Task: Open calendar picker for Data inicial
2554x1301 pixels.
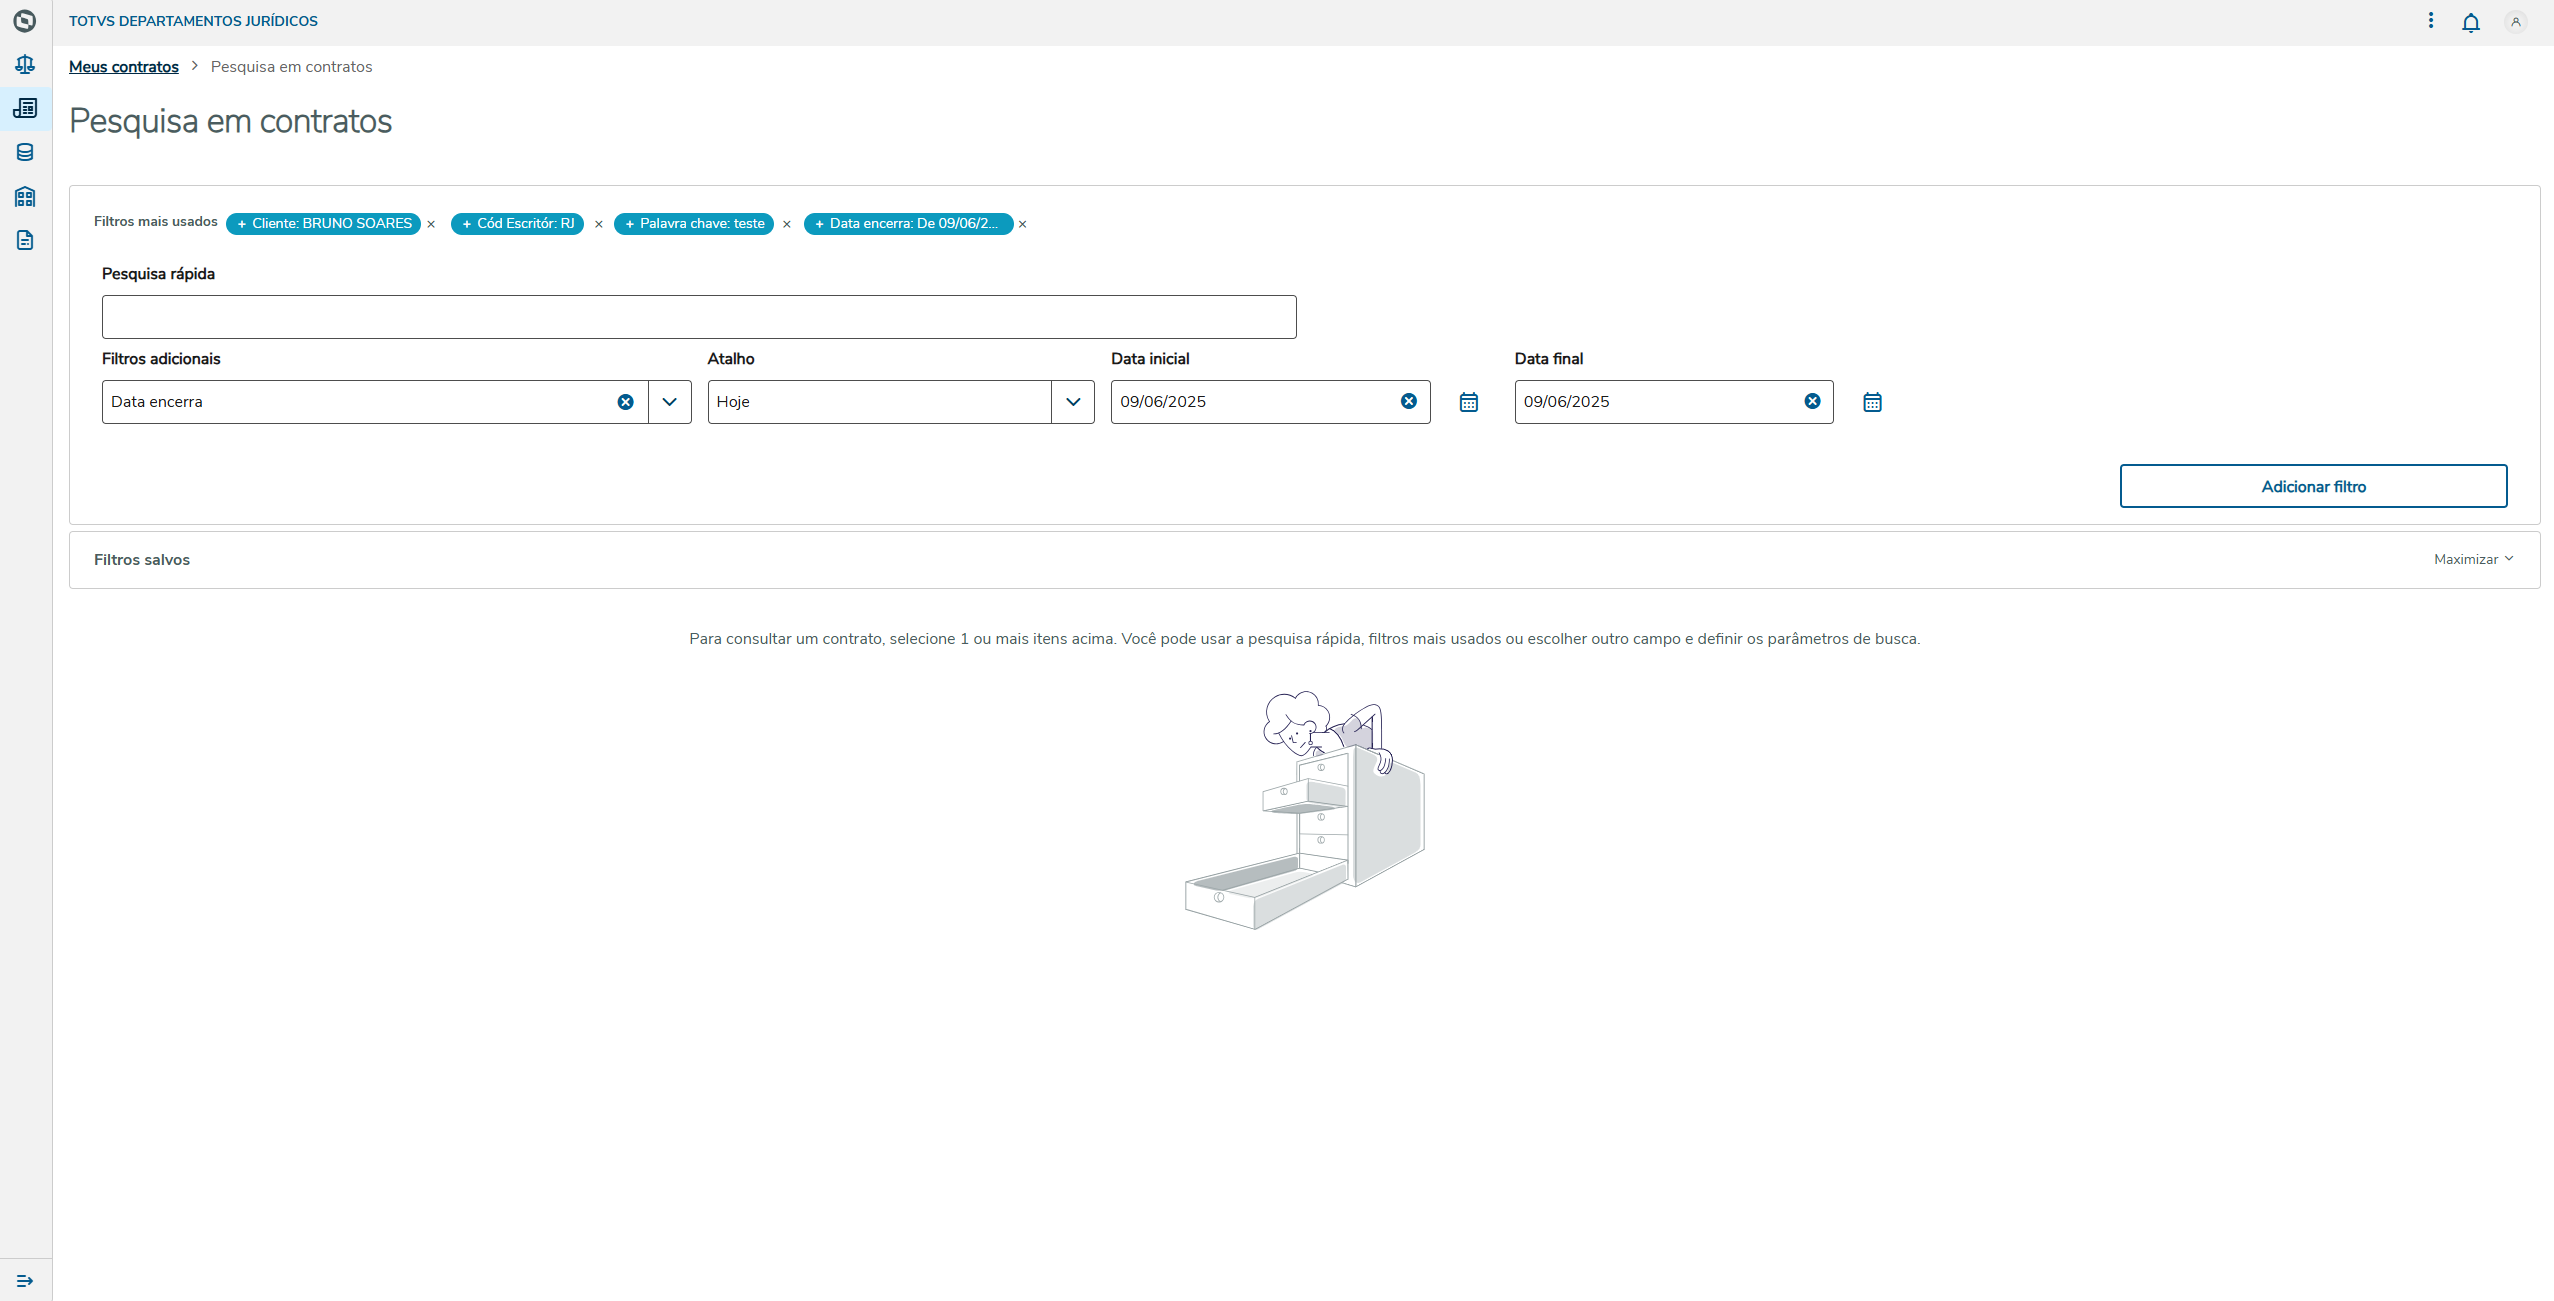Action: (1468, 402)
